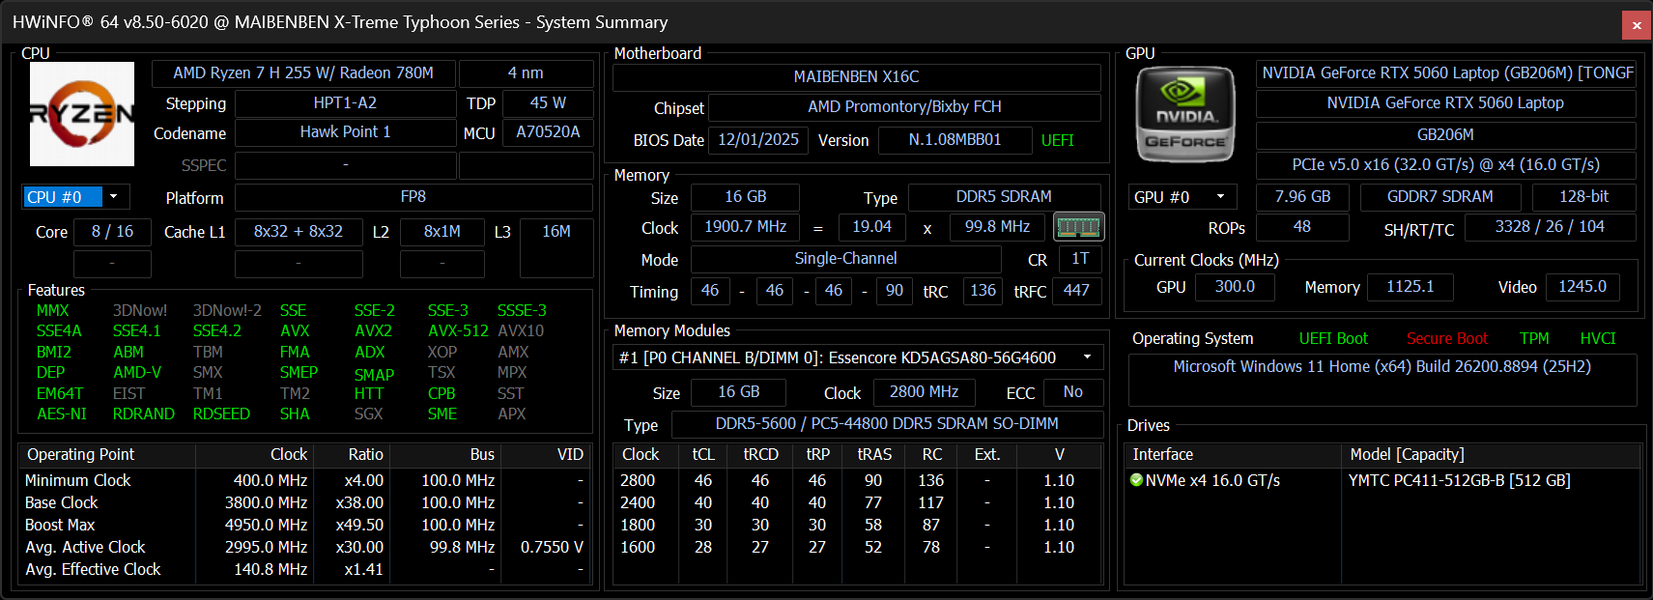Screen dimensions: 1653x600
Task: Select the 2400 clock memory timing row
Action: click(x=857, y=503)
